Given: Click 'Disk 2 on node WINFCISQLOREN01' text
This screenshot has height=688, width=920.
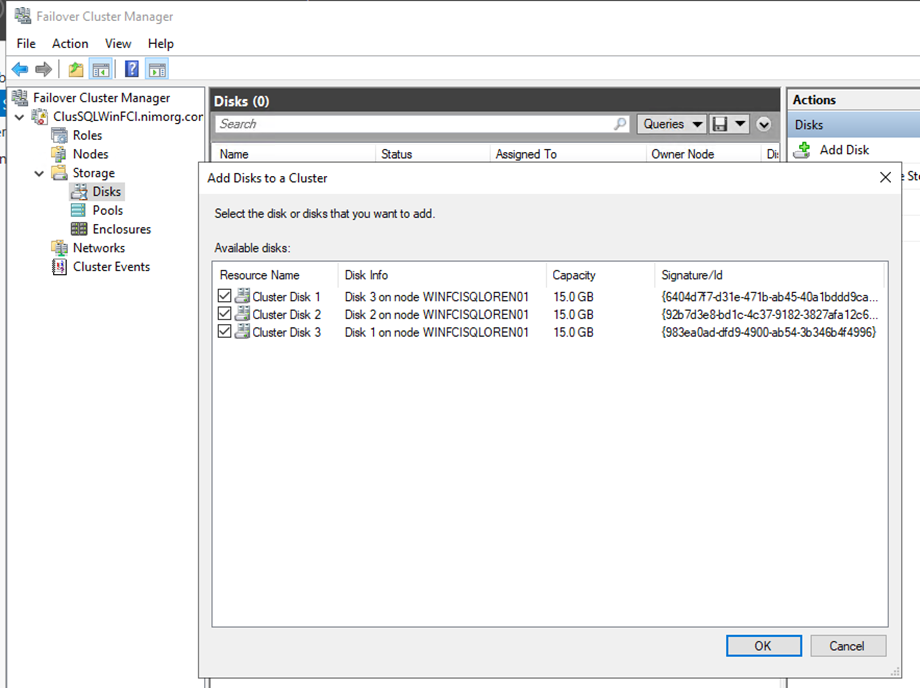Looking at the screenshot, I should pos(437,314).
